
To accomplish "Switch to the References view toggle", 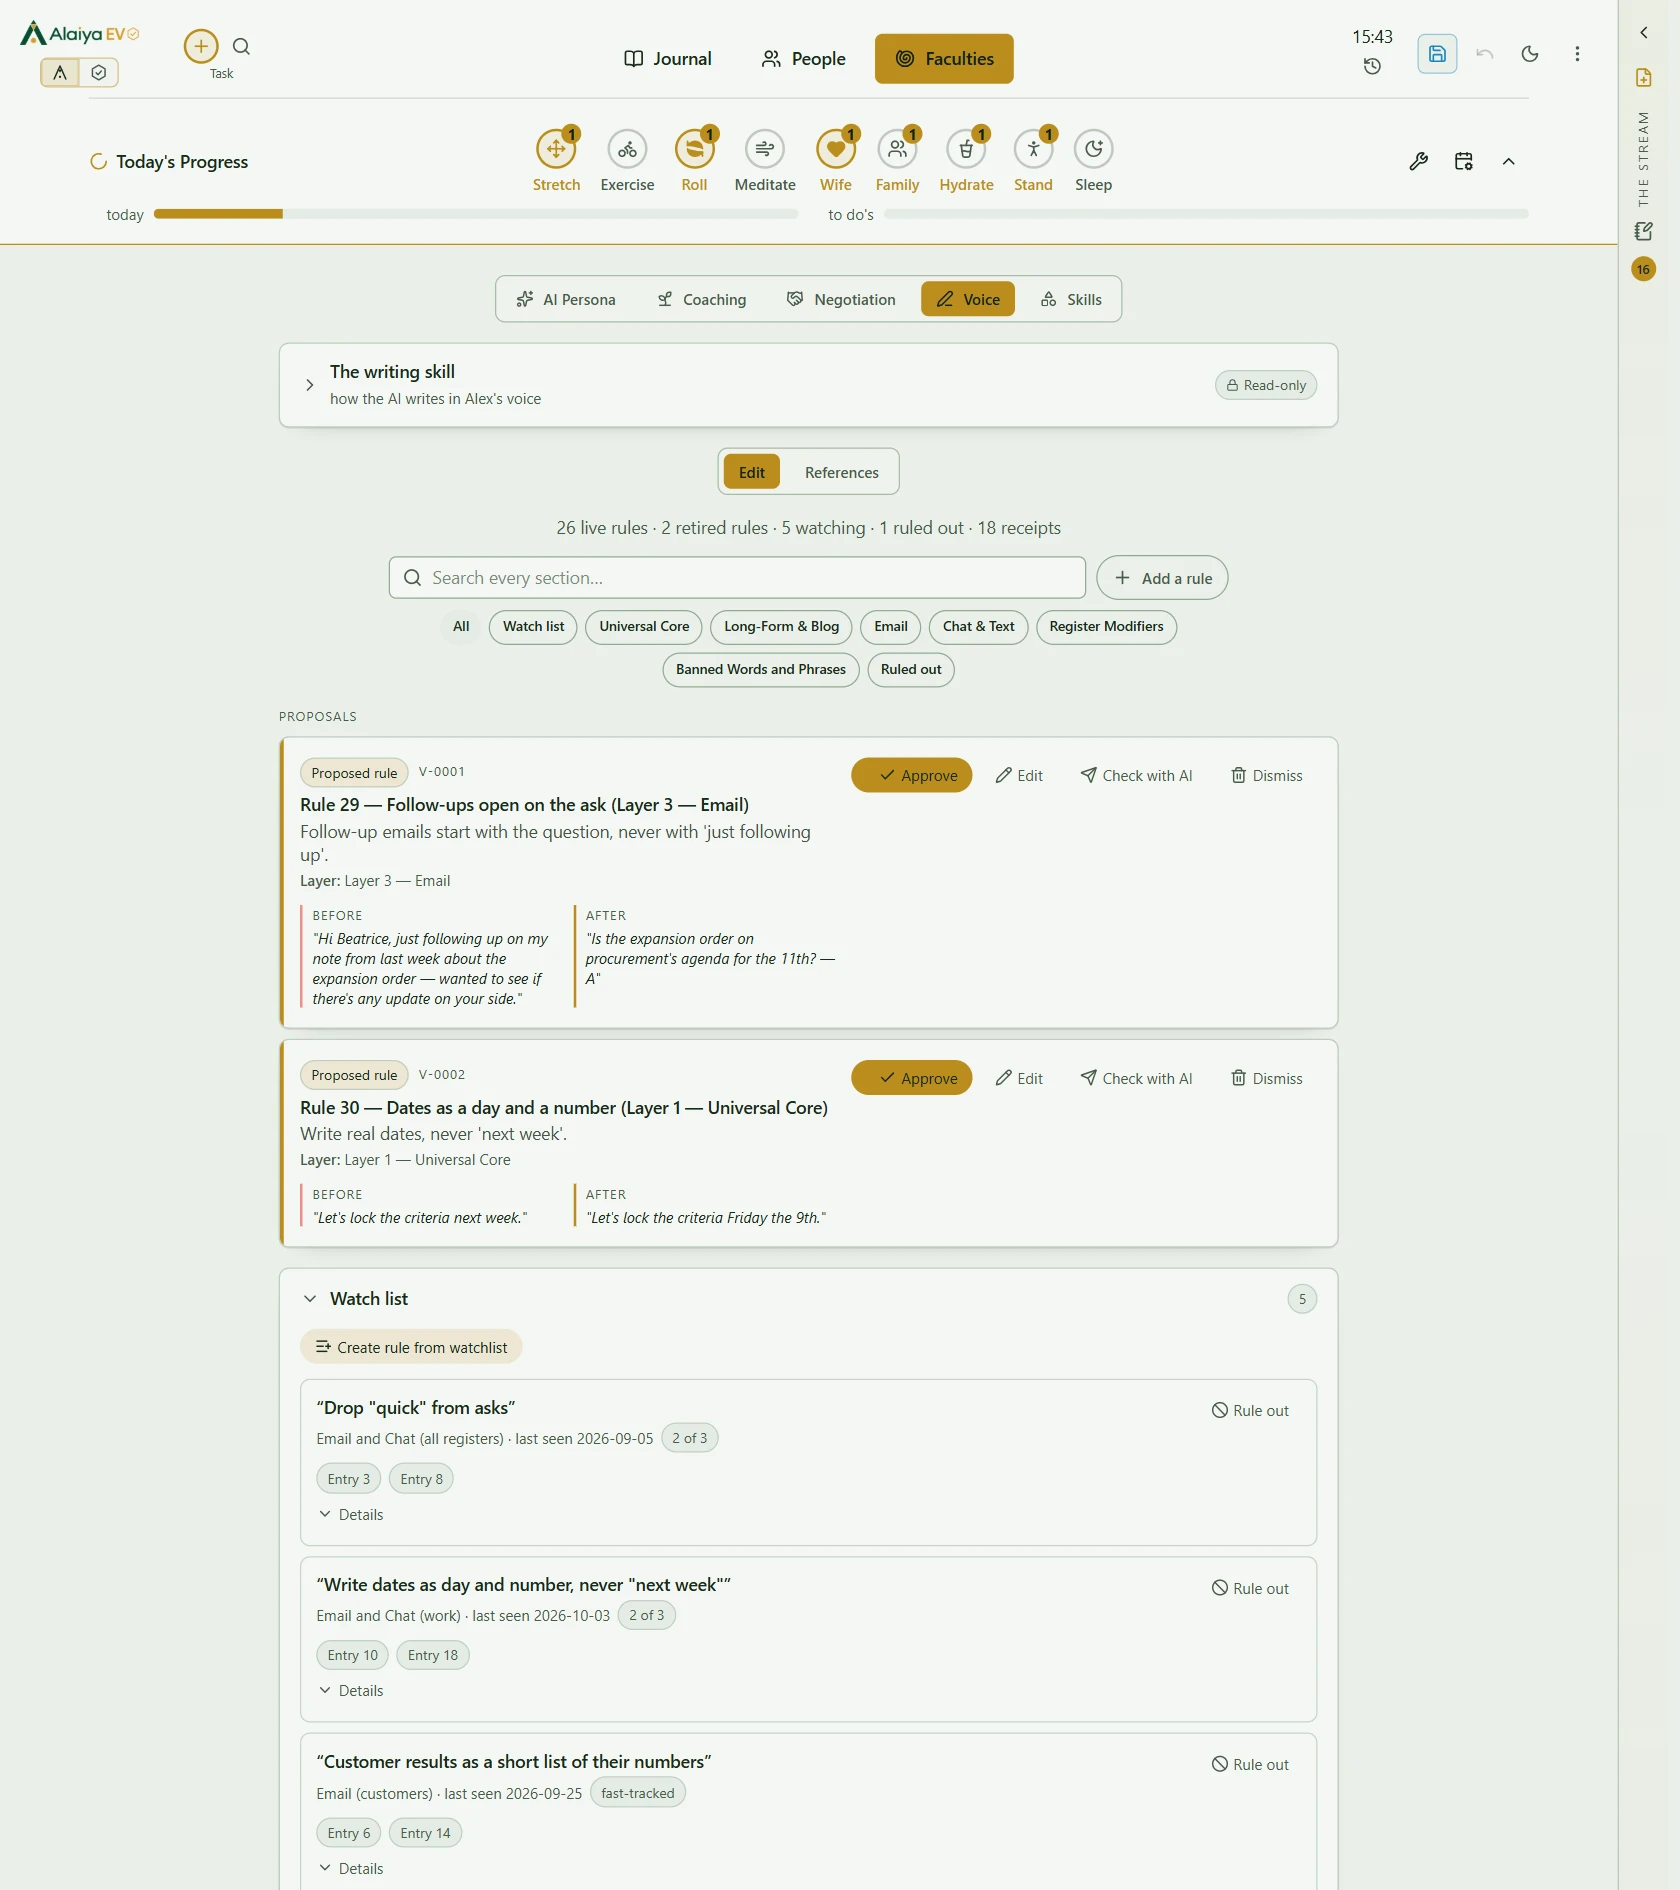I will 842,472.
